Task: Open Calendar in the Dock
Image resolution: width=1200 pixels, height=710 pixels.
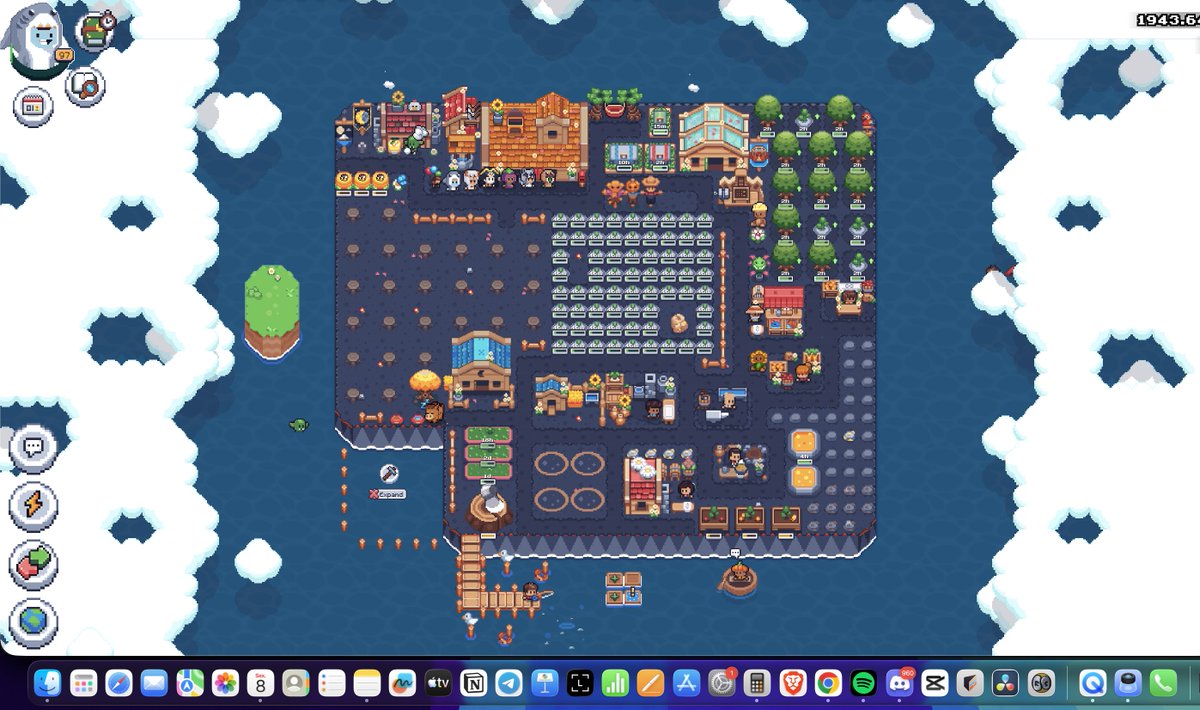Action: tap(260, 683)
